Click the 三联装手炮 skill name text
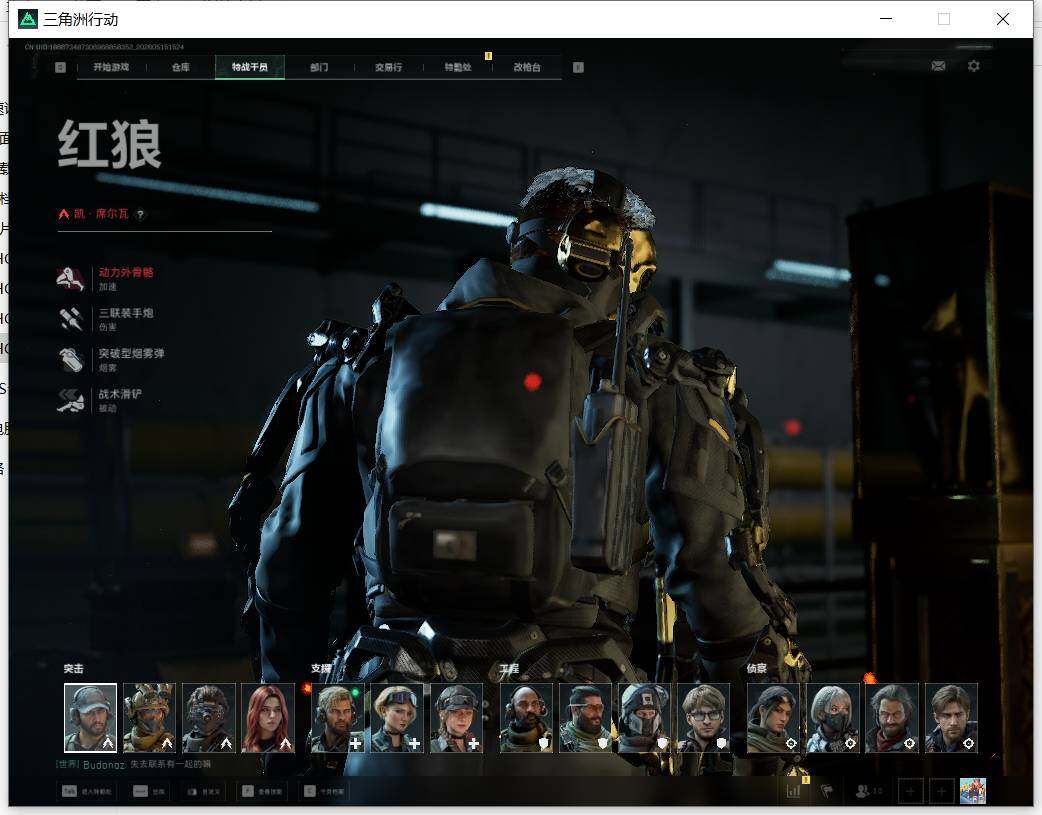 coord(126,313)
